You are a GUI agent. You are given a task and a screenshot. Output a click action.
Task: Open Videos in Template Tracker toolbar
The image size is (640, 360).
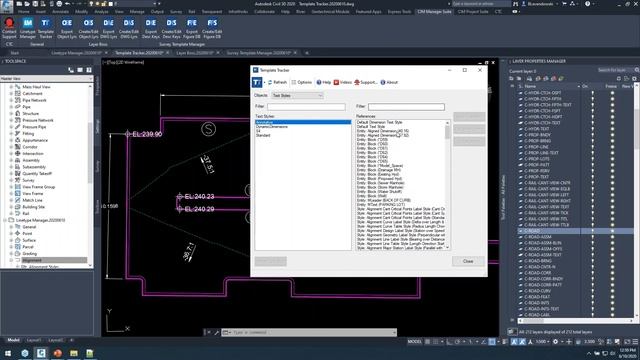click(342, 82)
